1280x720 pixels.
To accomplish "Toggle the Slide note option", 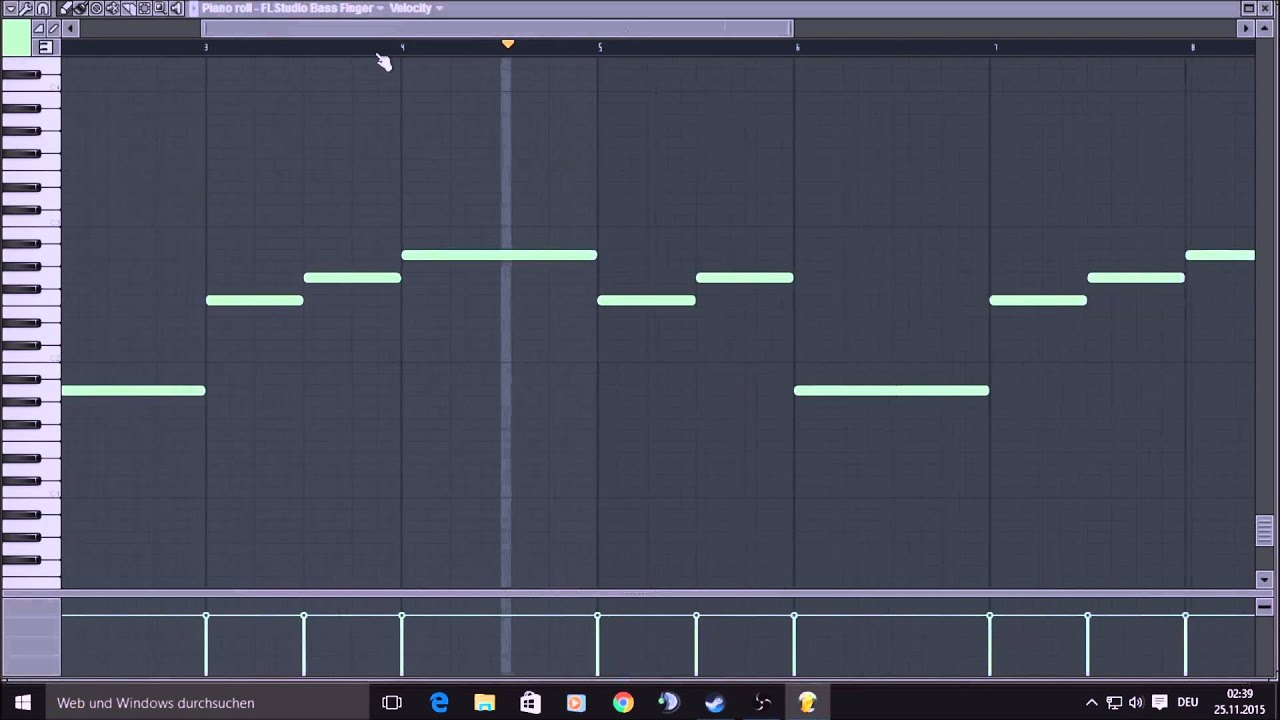I will 38,28.
